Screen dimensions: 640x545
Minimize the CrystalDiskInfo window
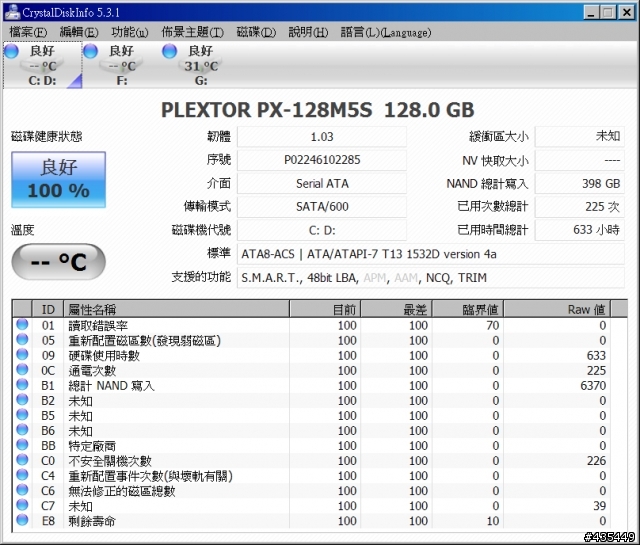[x=591, y=12]
